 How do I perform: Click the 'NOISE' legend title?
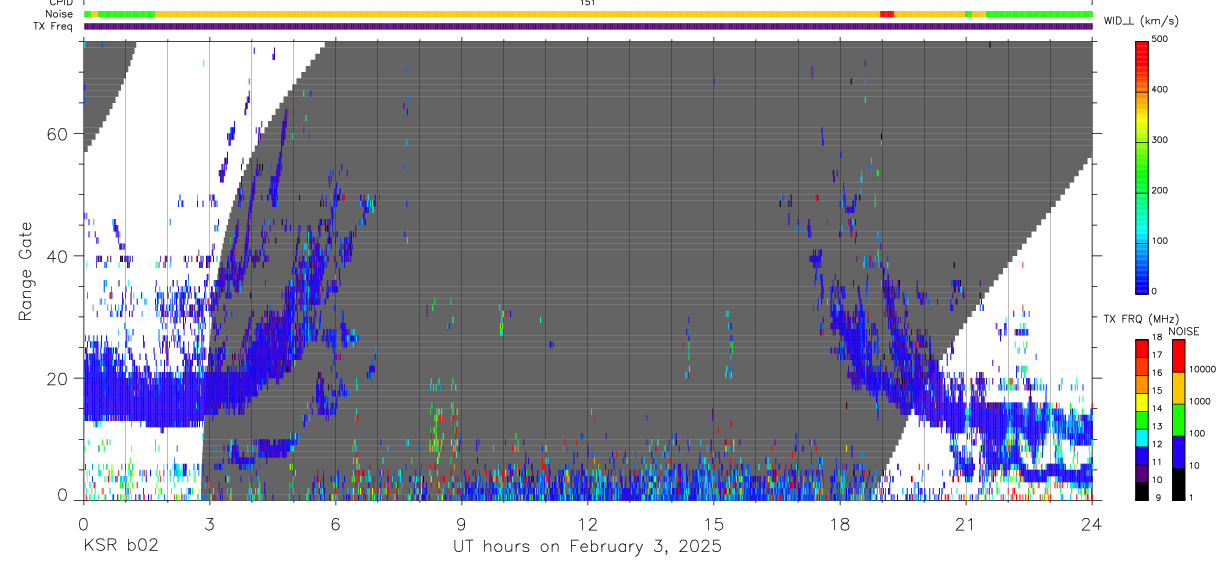1182,331
